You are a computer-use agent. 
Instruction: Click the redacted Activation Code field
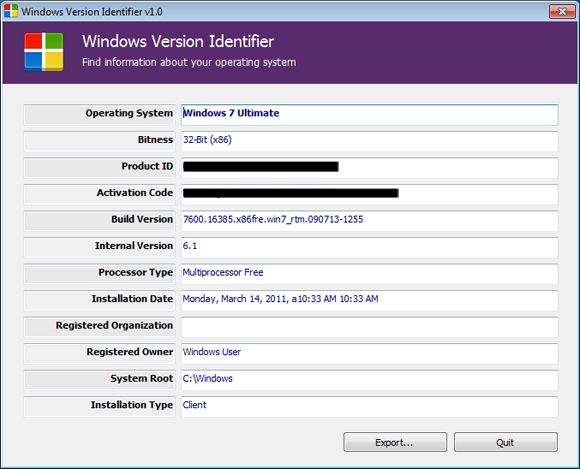[x=370, y=194]
